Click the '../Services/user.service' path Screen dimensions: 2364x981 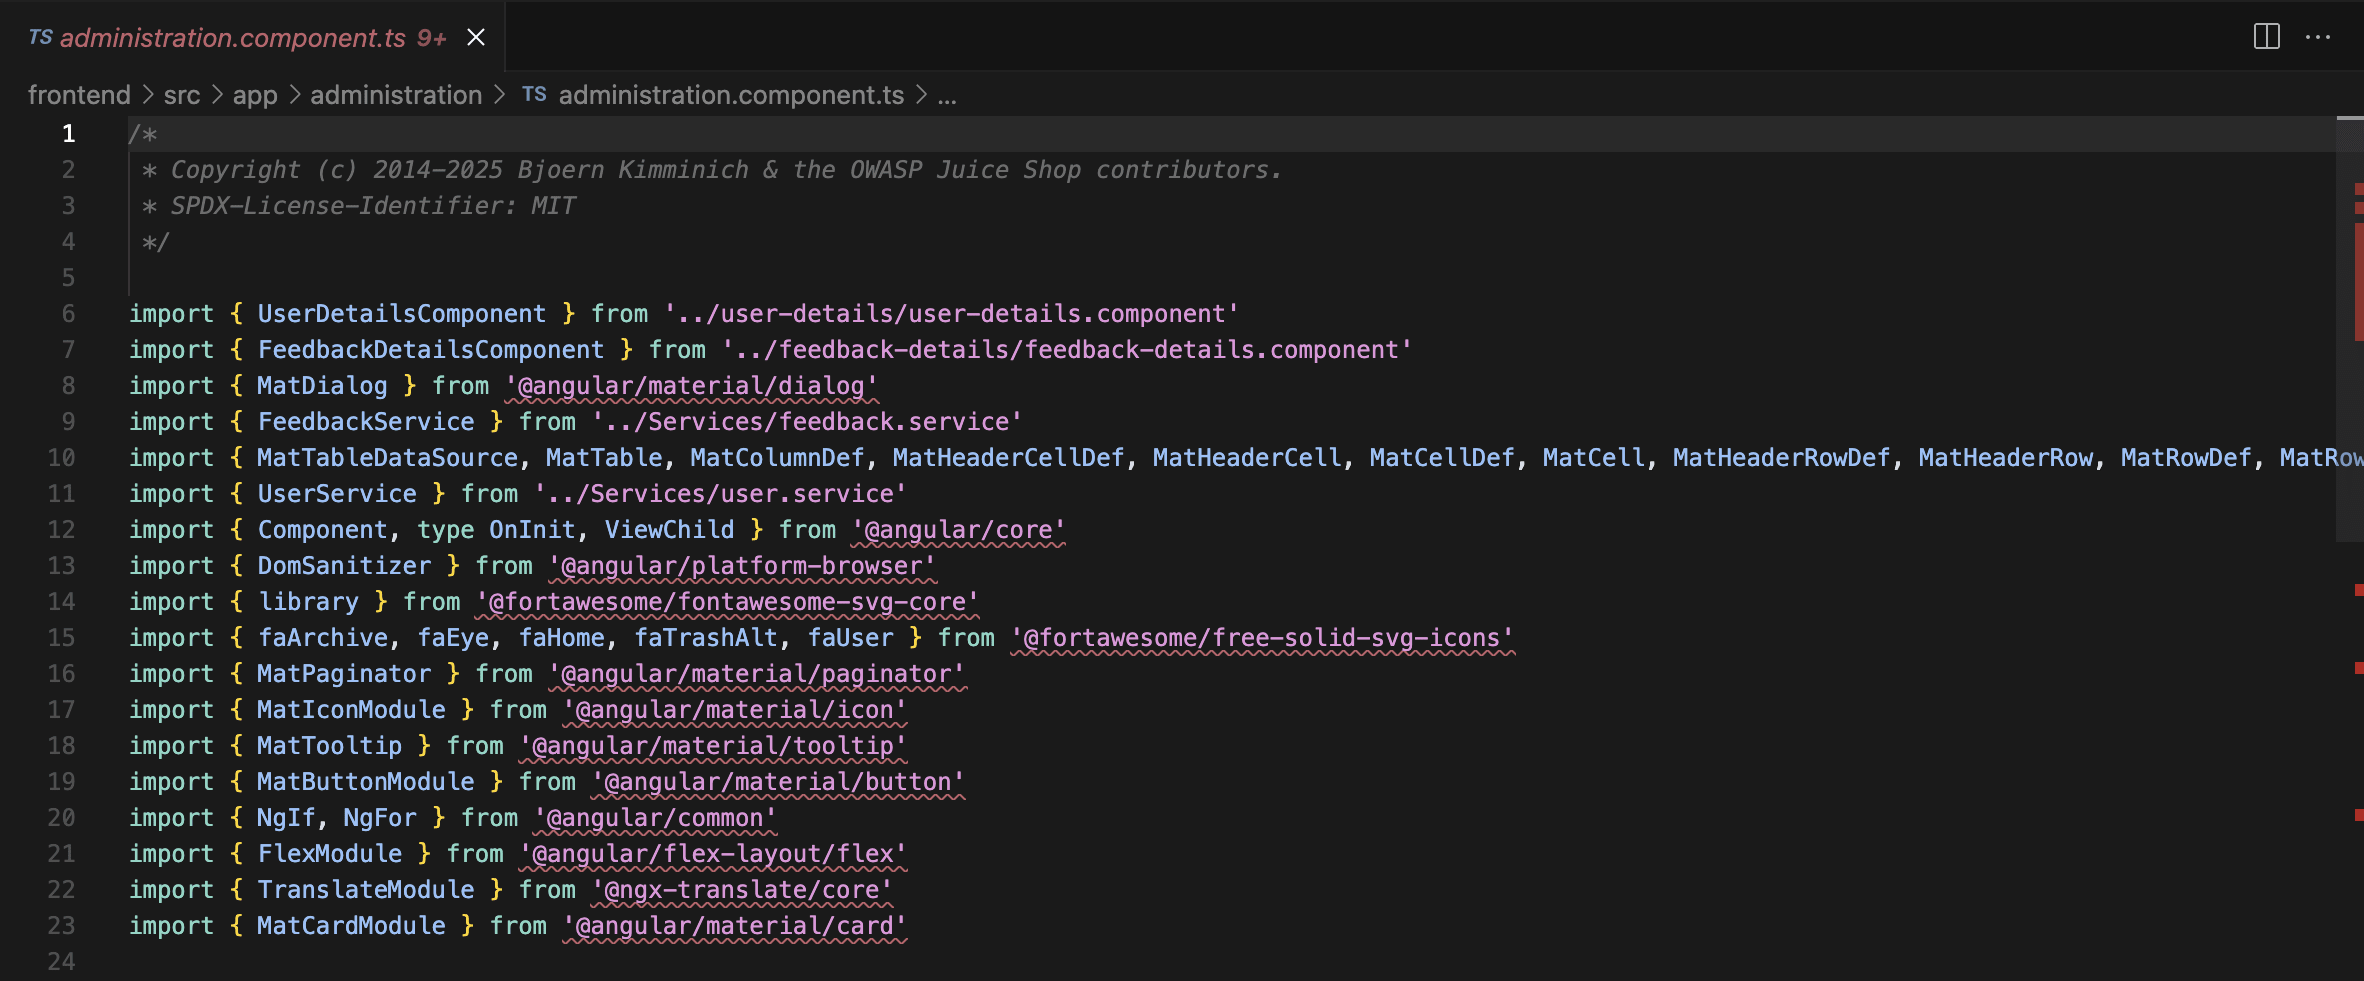coord(720,494)
